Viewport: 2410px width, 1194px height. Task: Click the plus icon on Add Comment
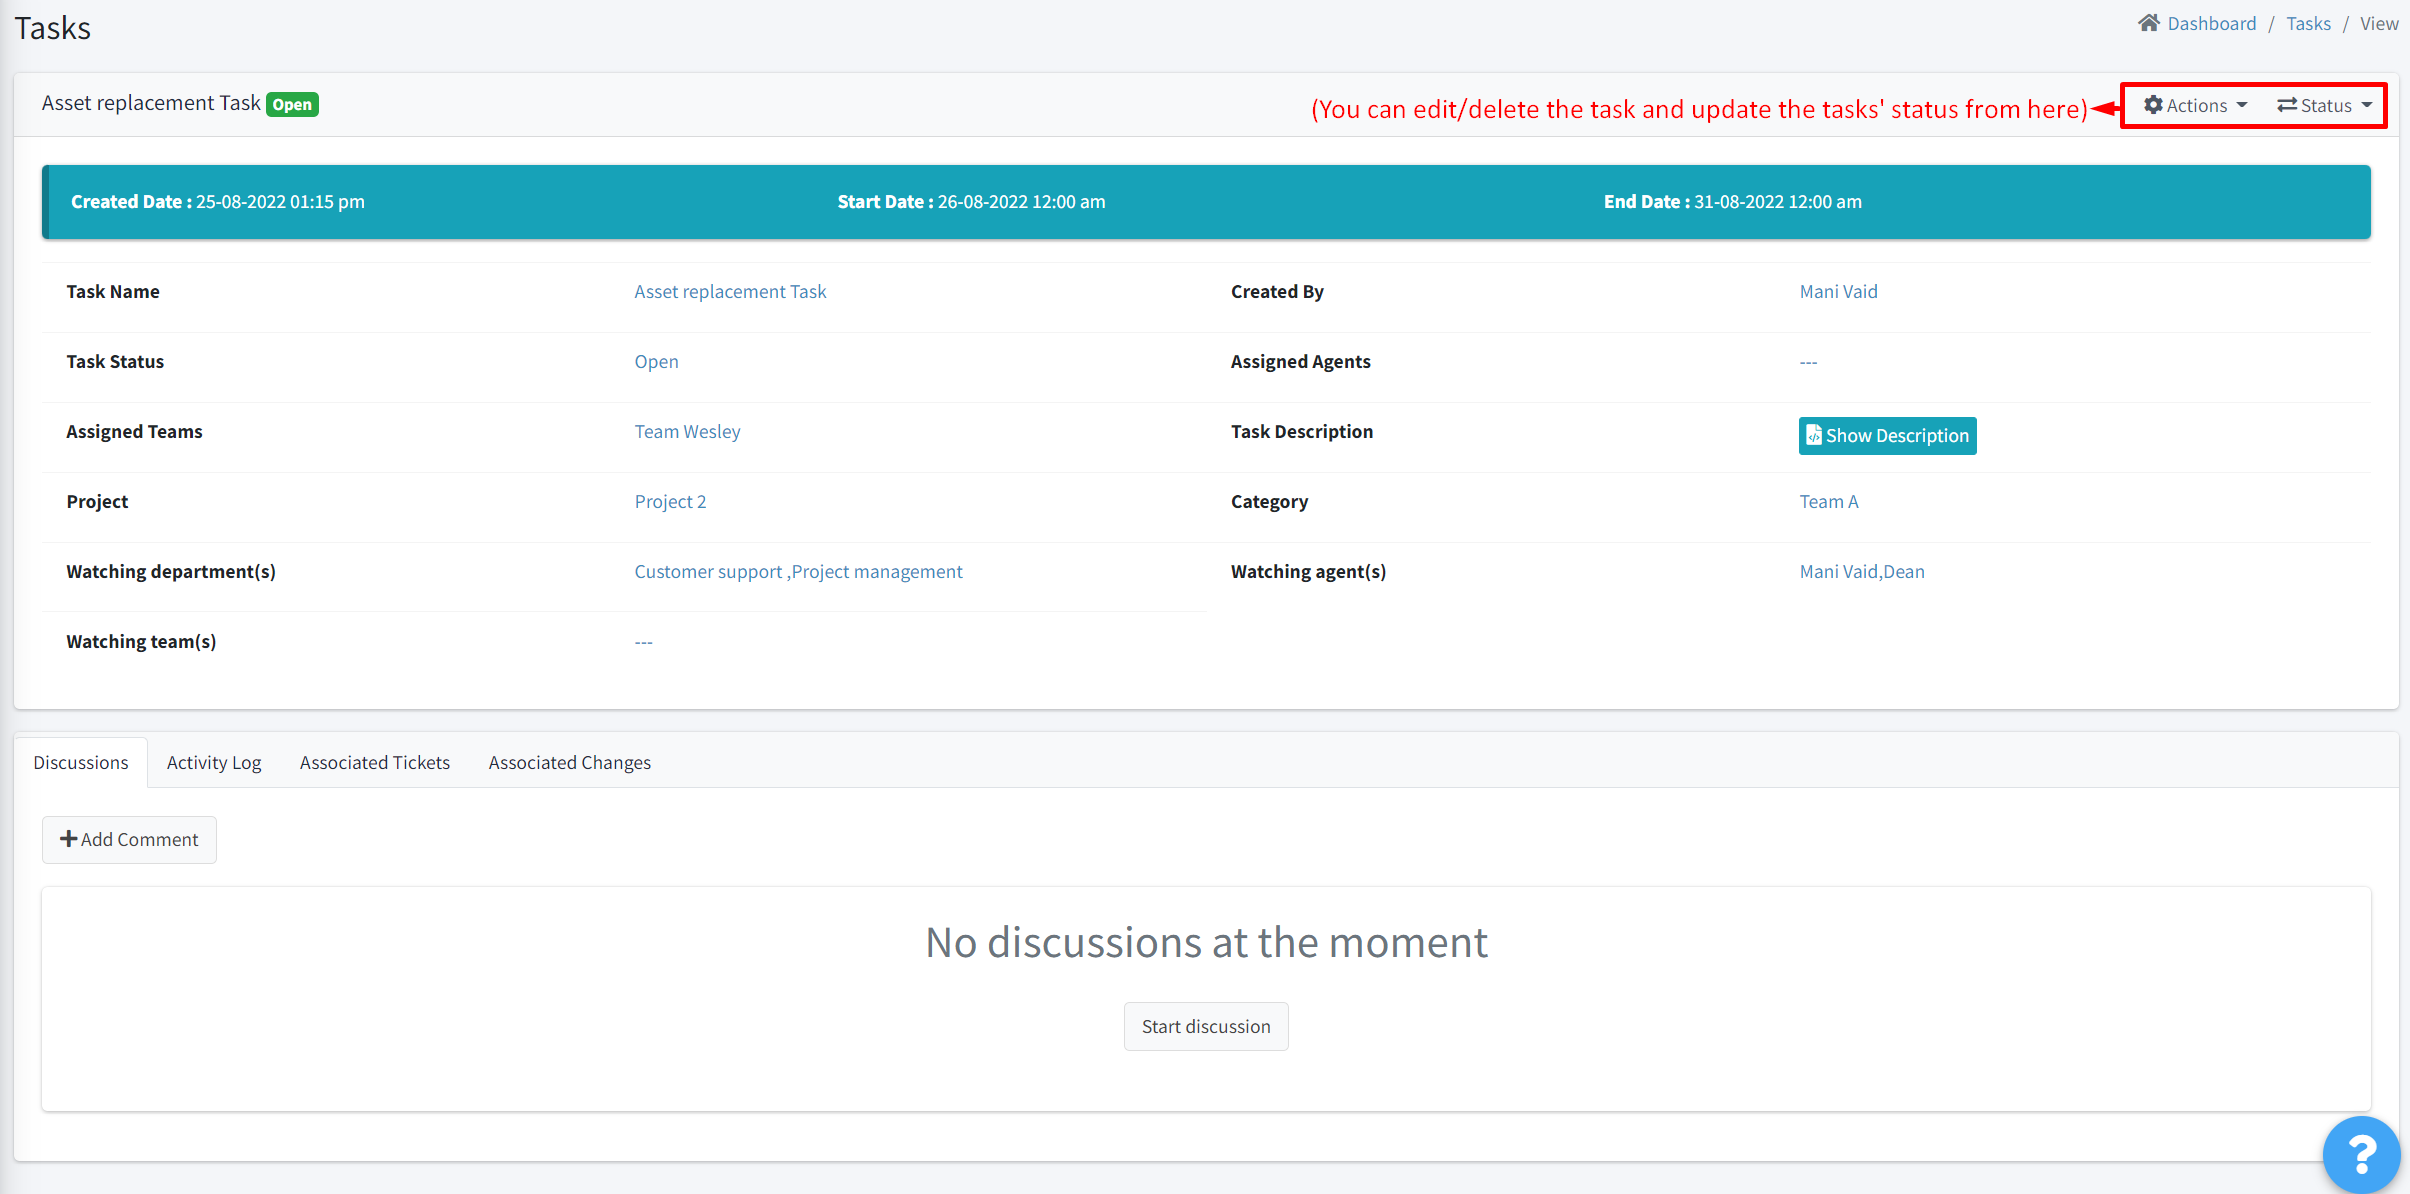point(68,839)
